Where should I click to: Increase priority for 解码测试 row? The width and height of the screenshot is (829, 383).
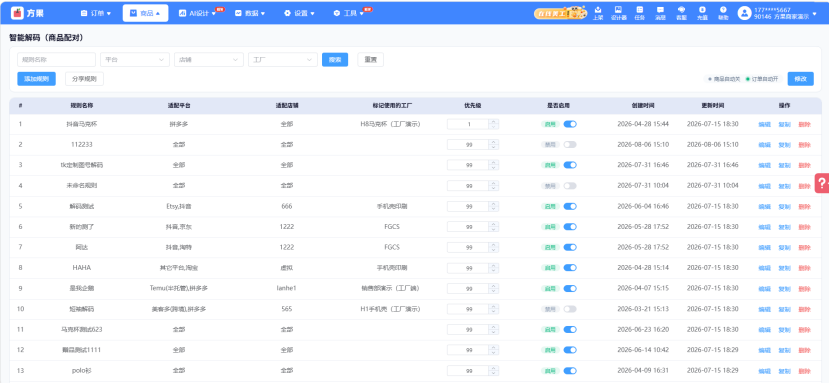(494, 204)
